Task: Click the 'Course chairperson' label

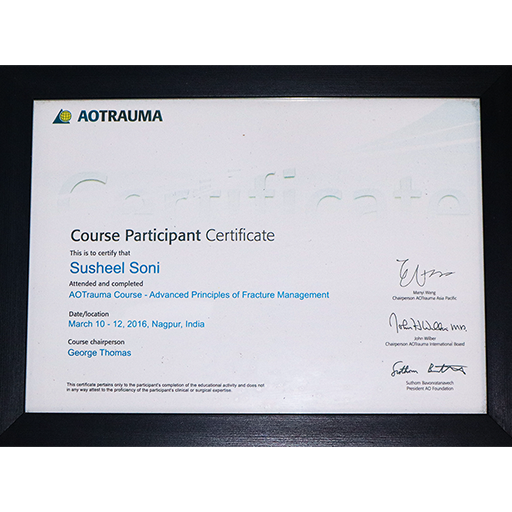Action: [x=96, y=342]
